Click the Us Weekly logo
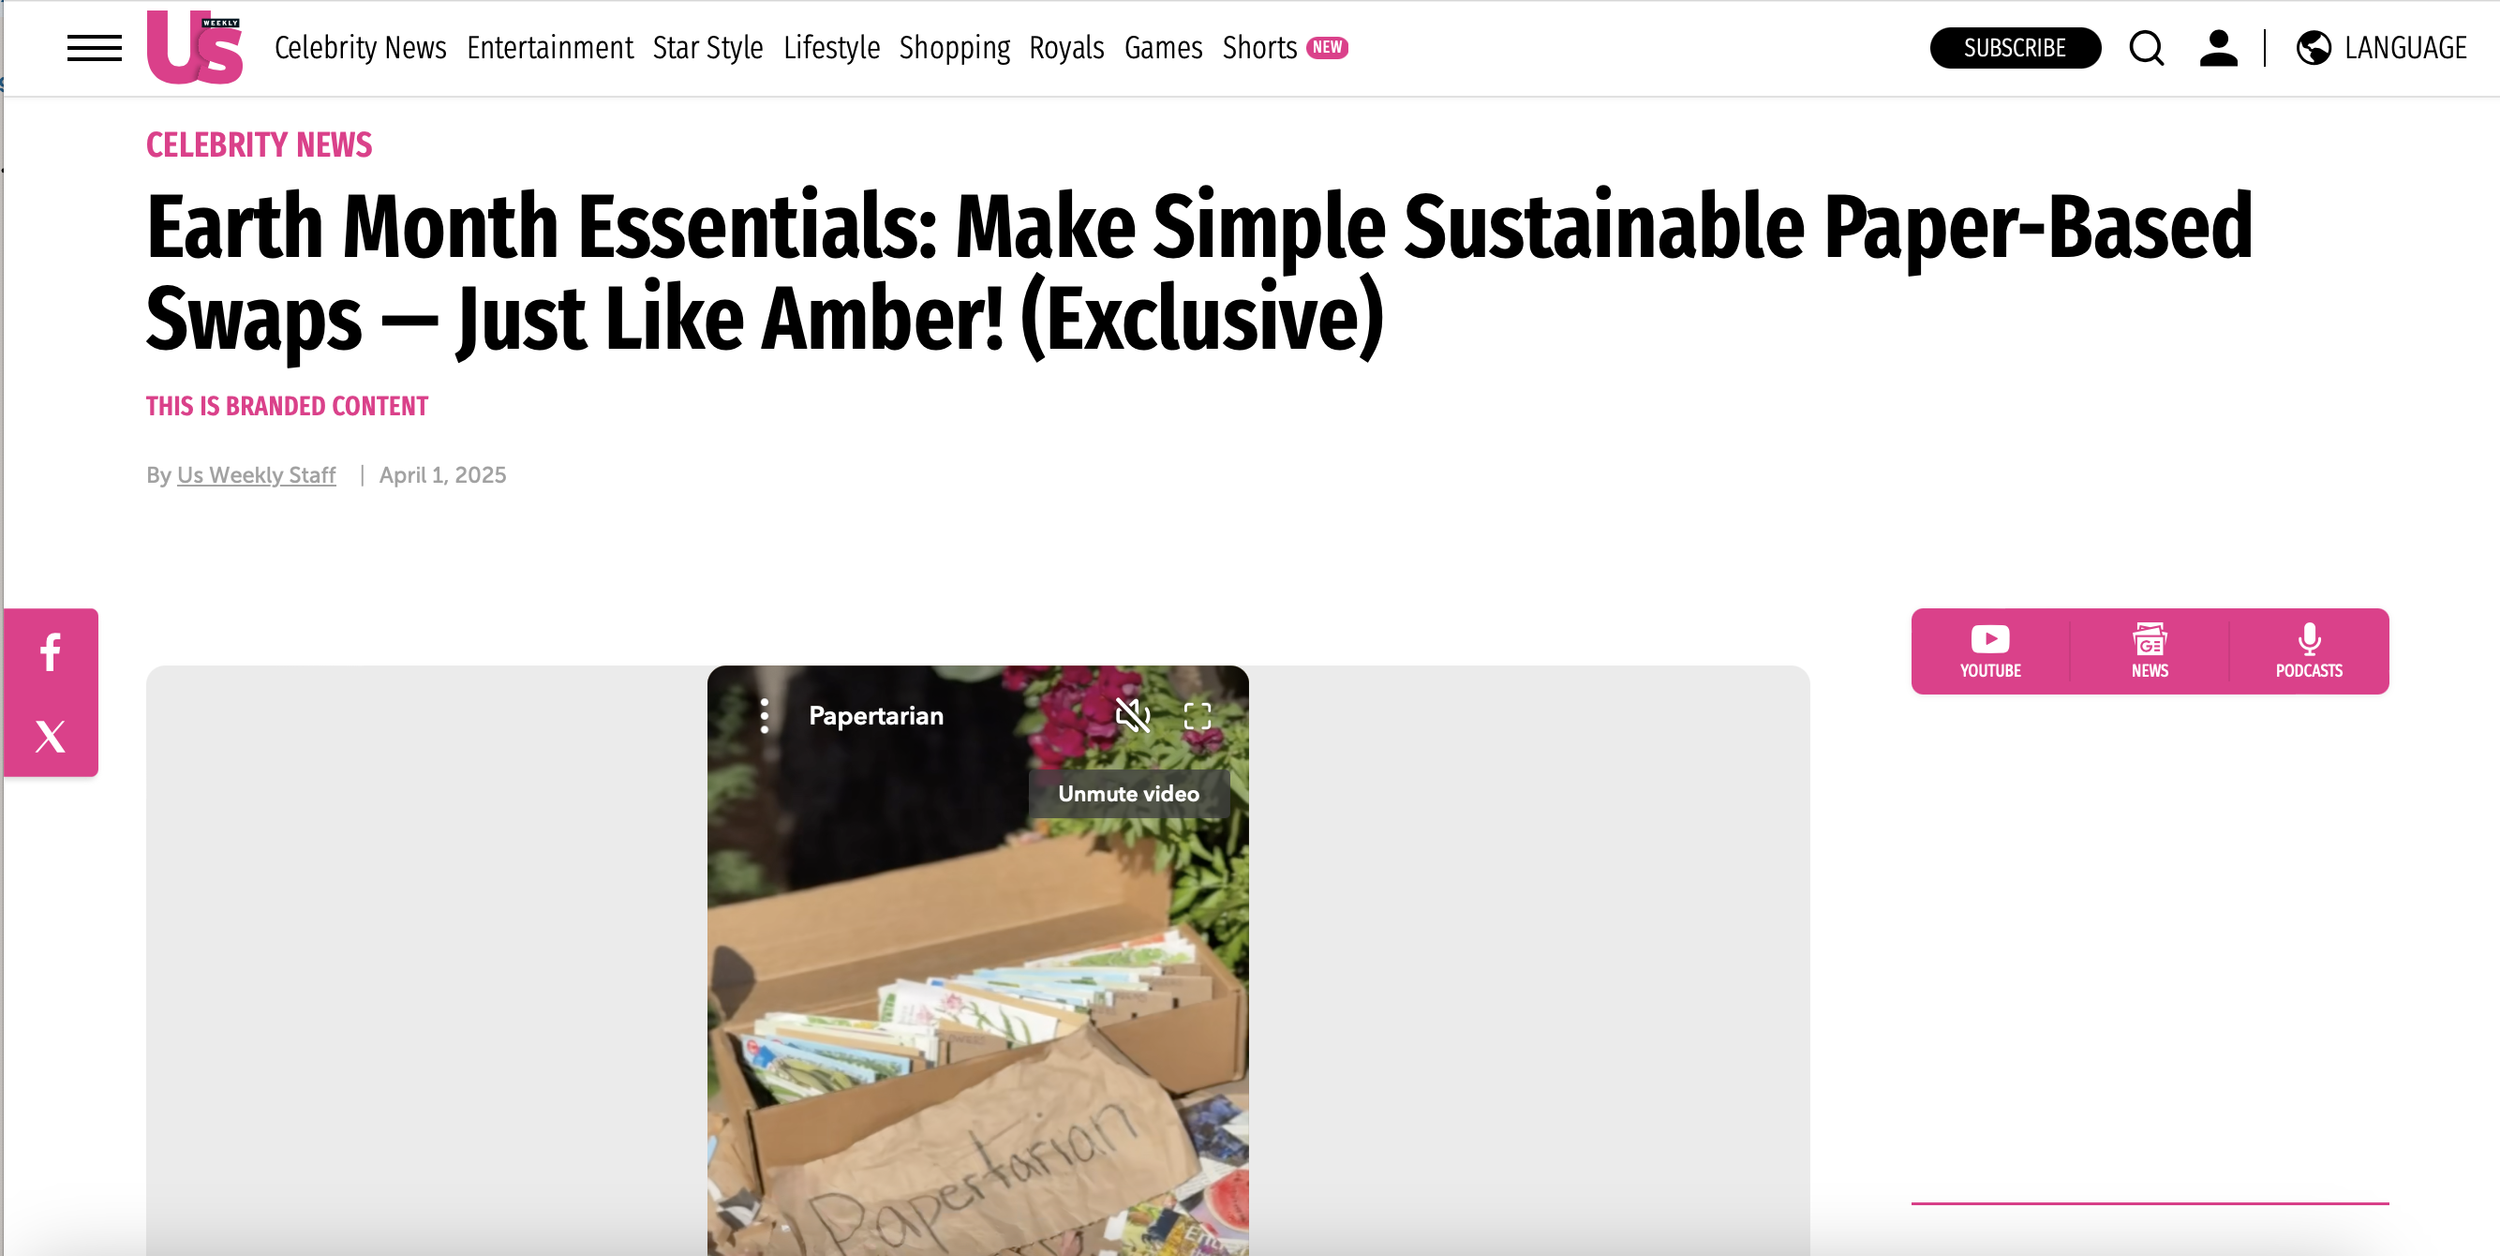2500x1256 pixels. click(195, 47)
